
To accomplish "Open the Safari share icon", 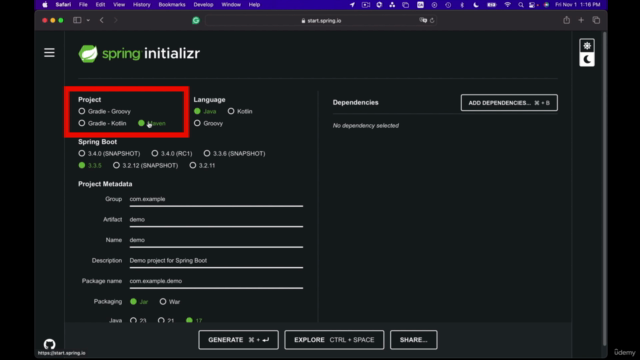I will (567, 20).
